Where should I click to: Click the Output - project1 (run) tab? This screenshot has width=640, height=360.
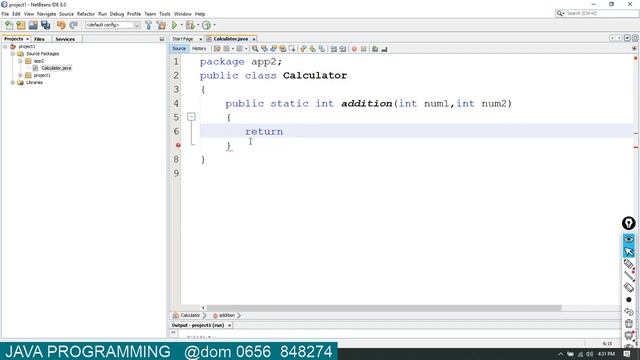click(x=198, y=326)
